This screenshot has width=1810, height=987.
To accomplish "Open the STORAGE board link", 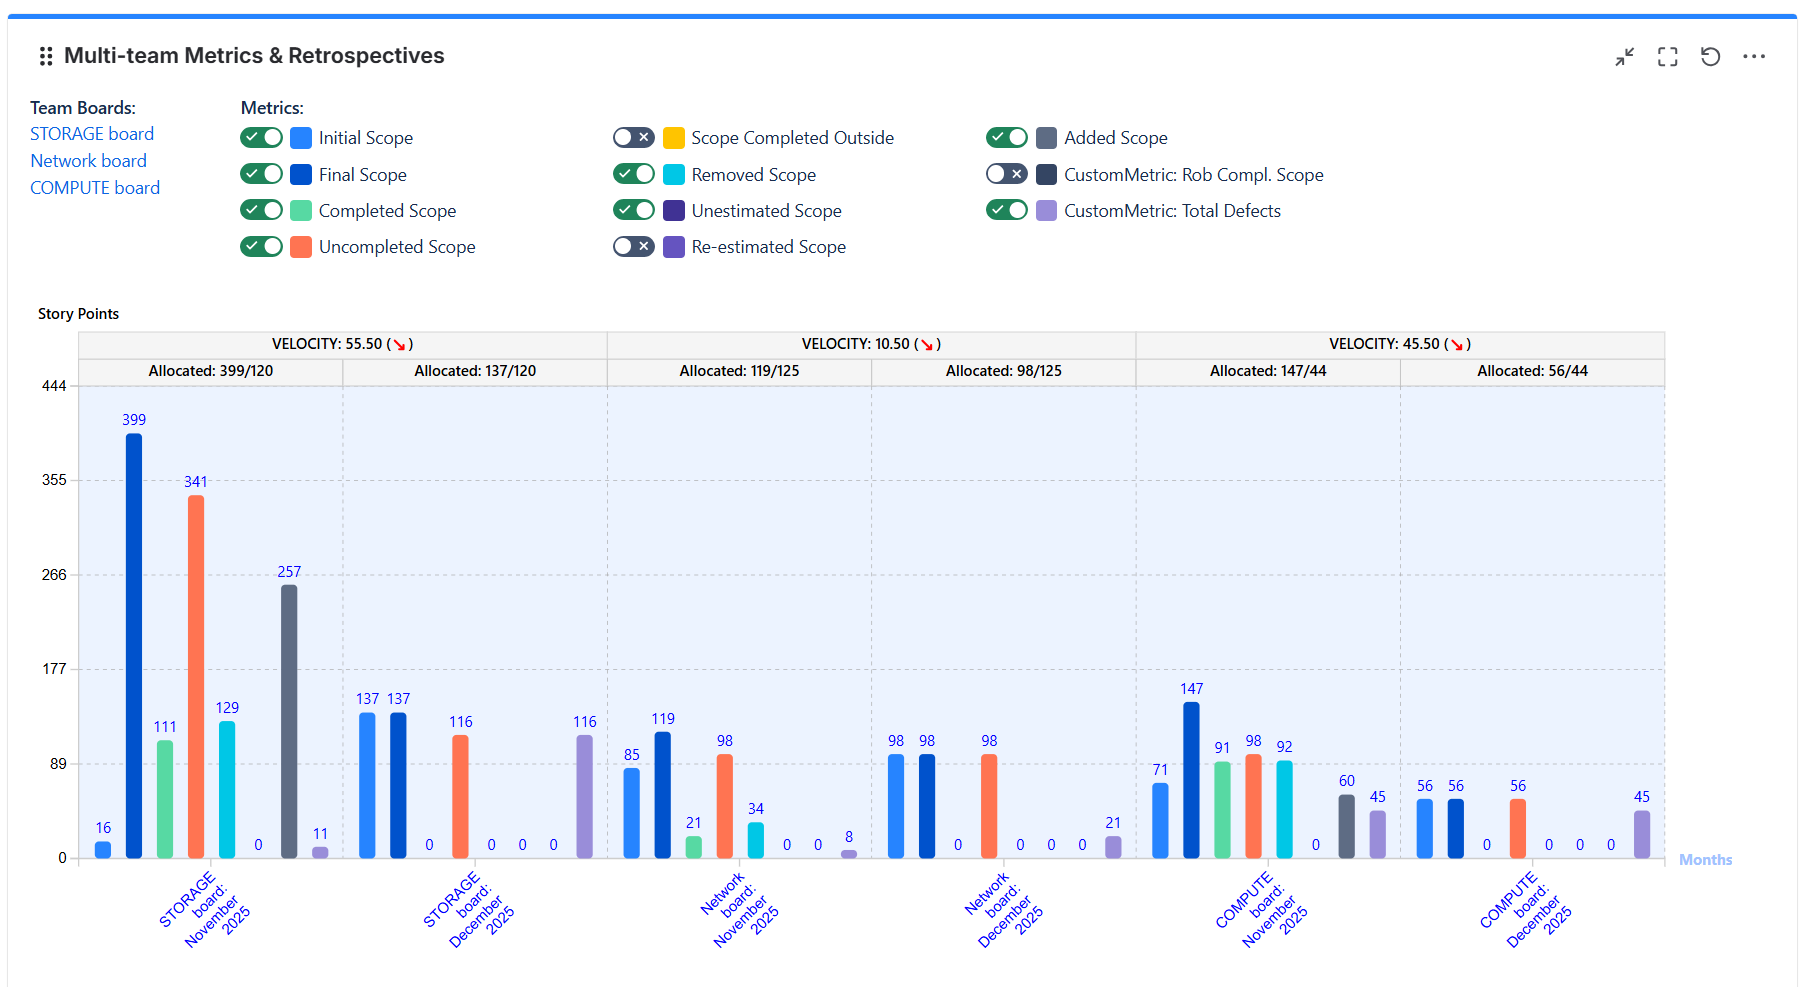I will (92, 134).
